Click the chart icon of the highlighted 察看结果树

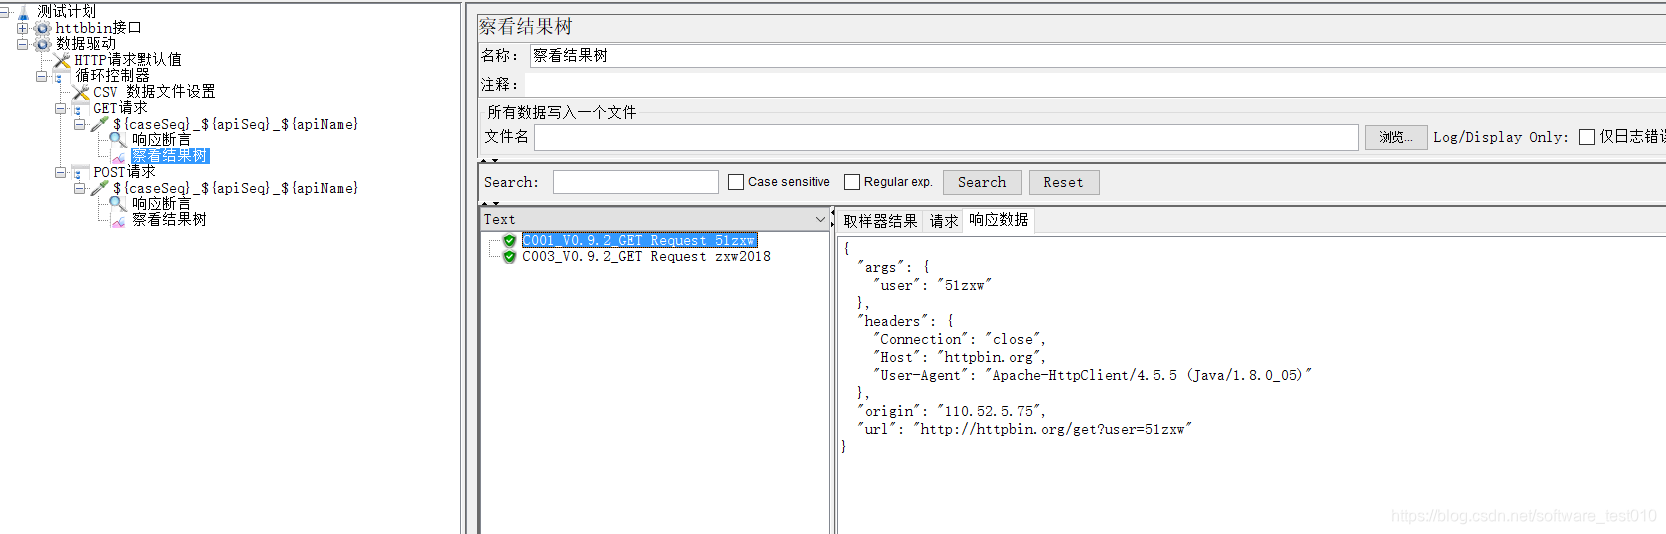pyautogui.click(x=119, y=156)
